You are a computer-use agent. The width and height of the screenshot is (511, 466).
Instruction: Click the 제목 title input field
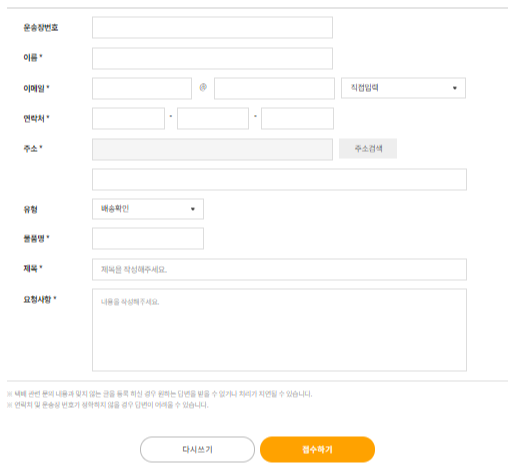click(279, 269)
